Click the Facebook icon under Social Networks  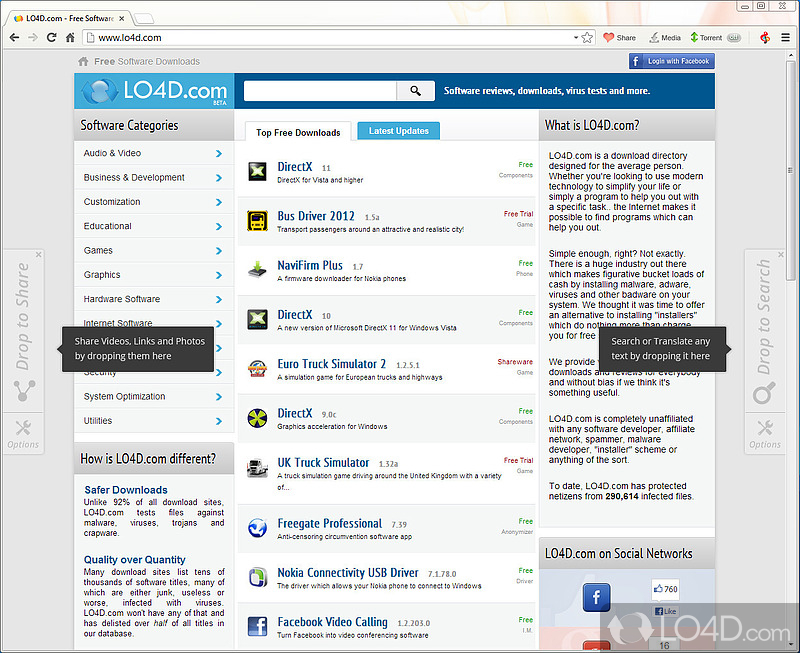[x=597, y=596]
